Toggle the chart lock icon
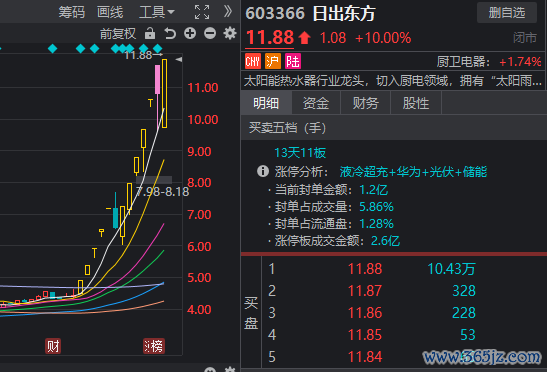Viewport: 547px width, 372px height. click(x=150, y=34)
